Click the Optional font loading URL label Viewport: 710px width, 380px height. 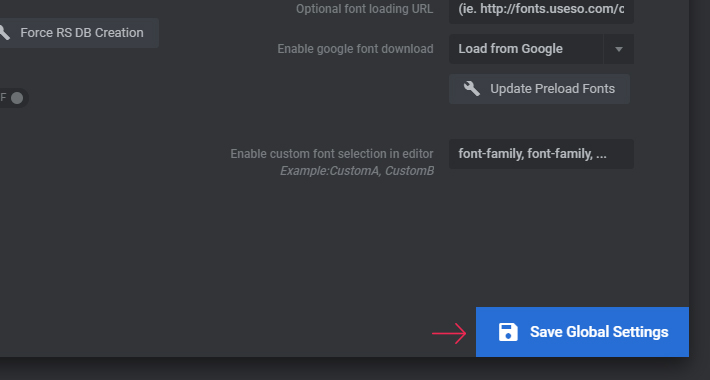click(x=365, y=9)
